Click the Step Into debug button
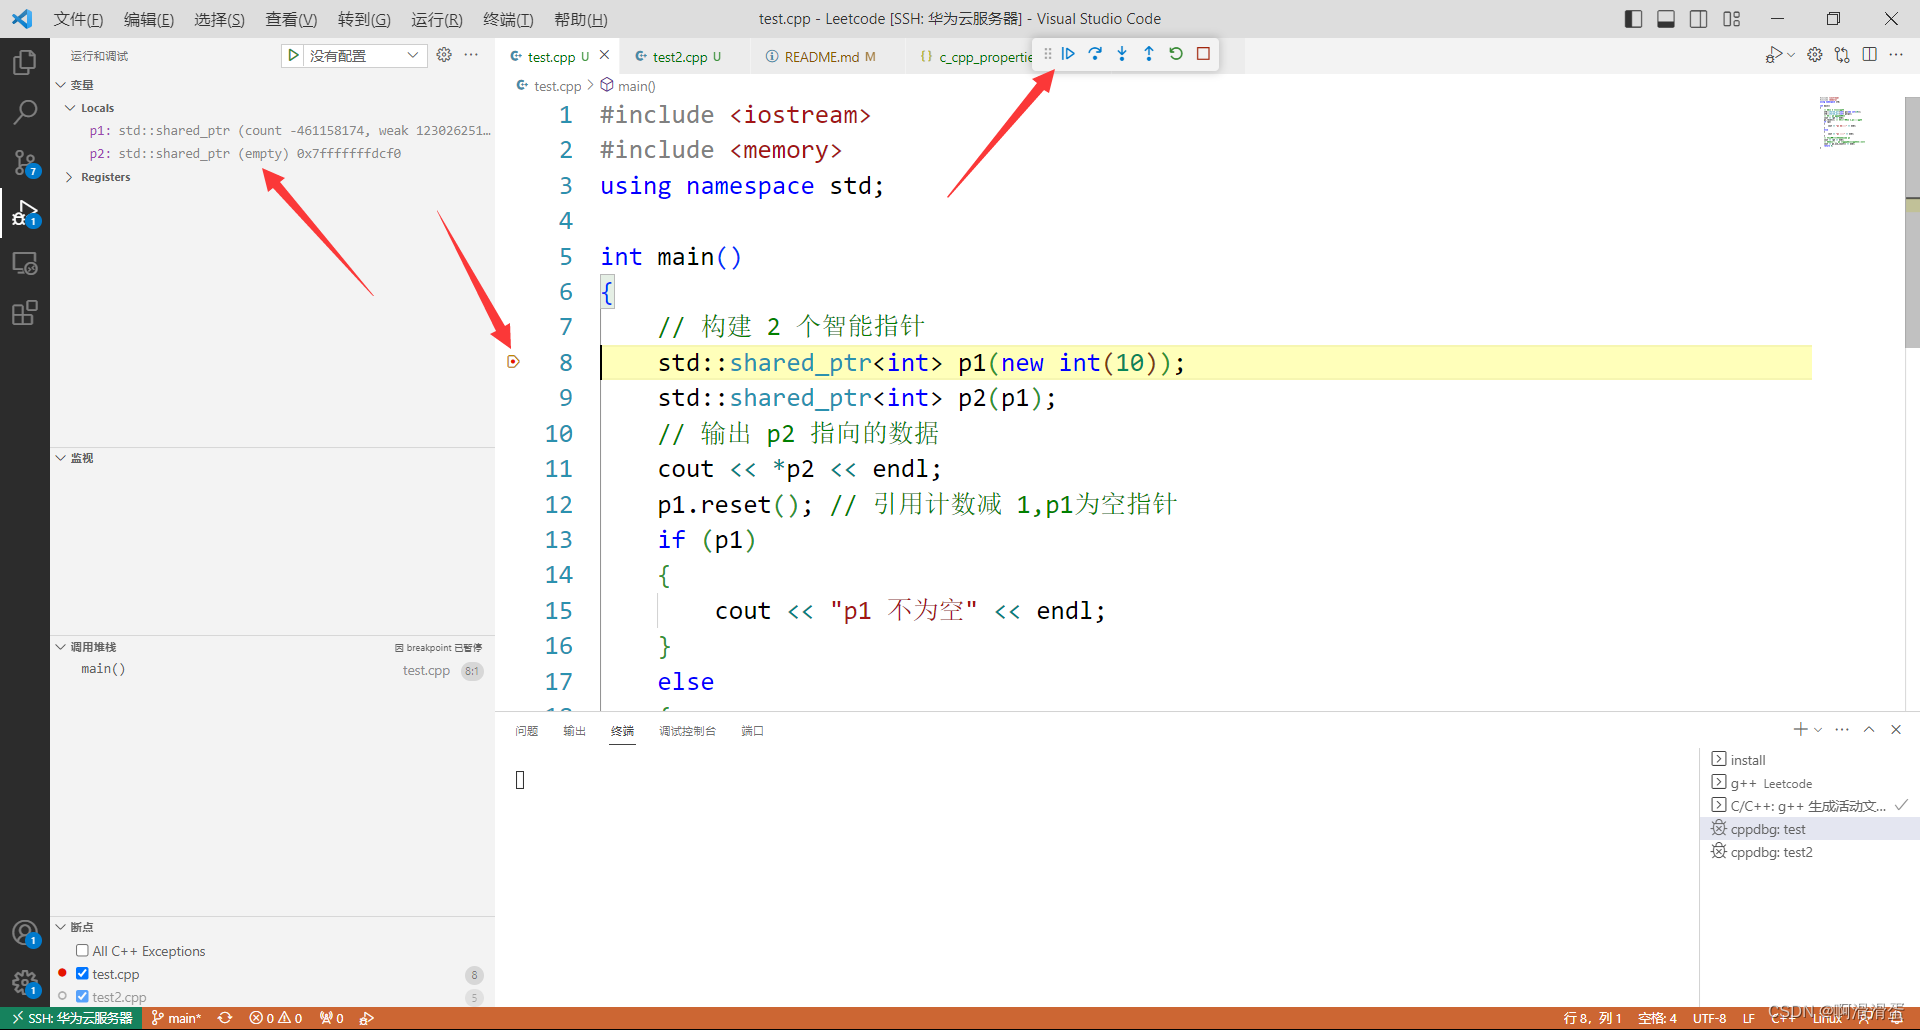This screenshot has height=1030, width=1920. [1122, 54]
